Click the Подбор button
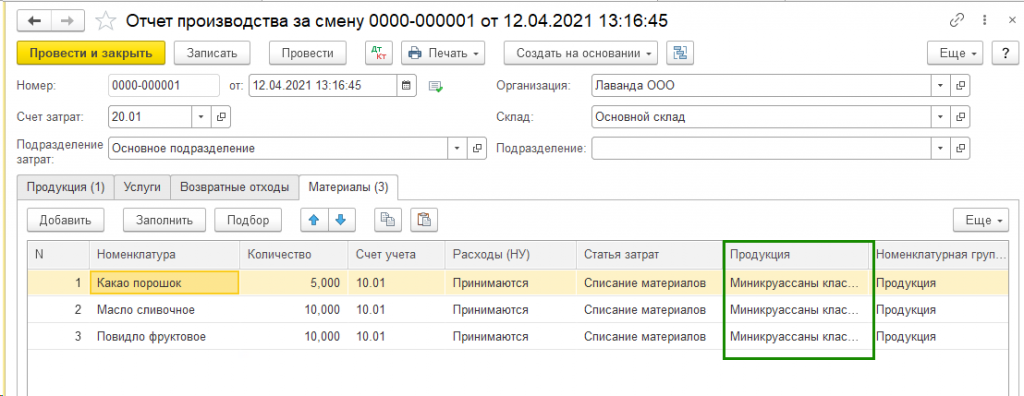This screenshot has height=396, width=1024. click(248, 220)
